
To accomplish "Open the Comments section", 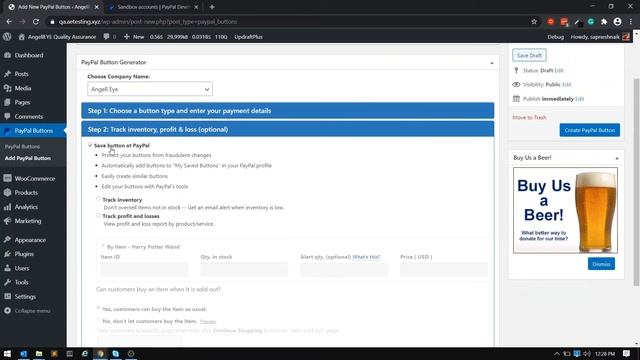I will (x=29, y=116).
